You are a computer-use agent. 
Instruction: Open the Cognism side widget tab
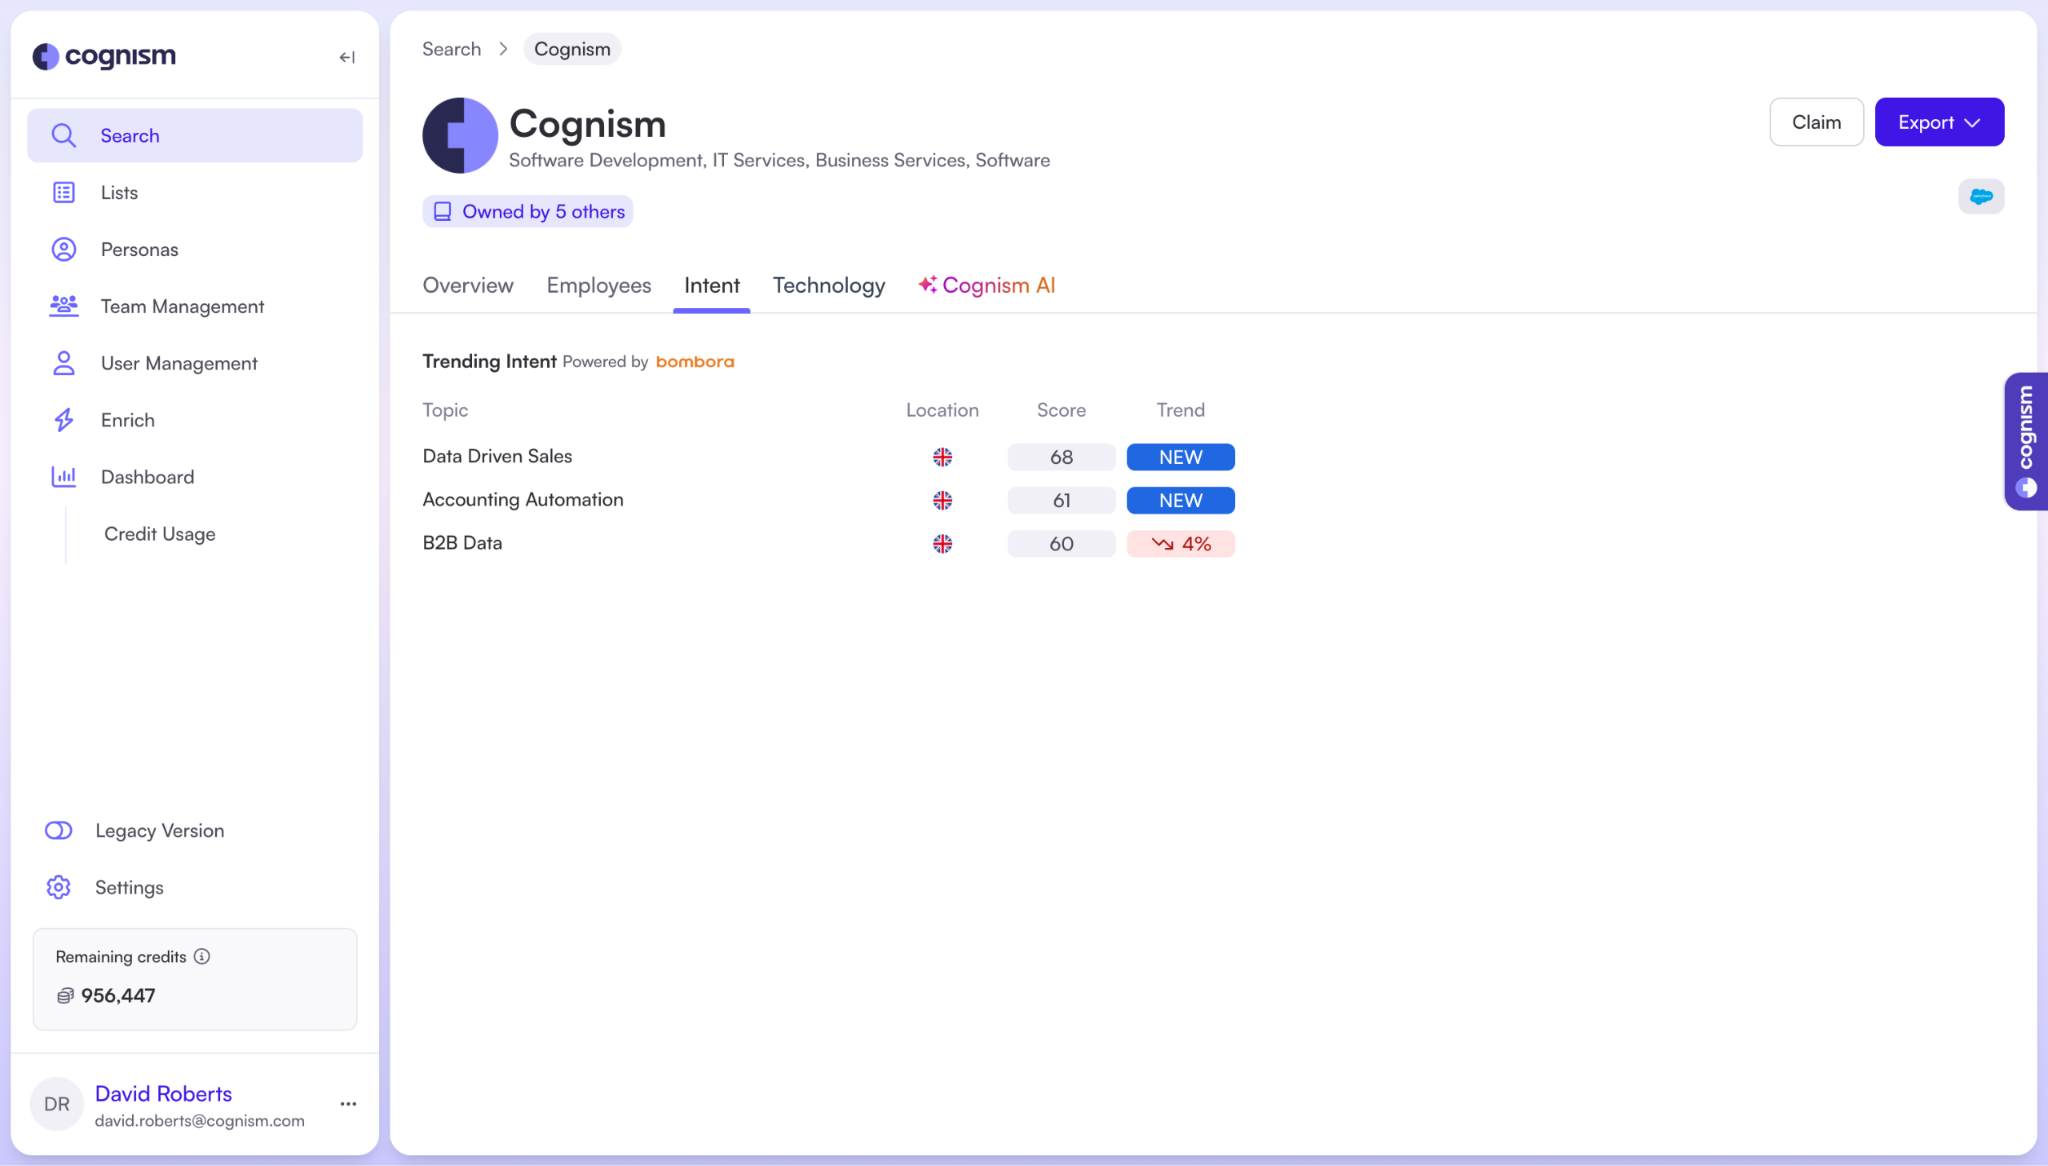[x=2025, y=441]
